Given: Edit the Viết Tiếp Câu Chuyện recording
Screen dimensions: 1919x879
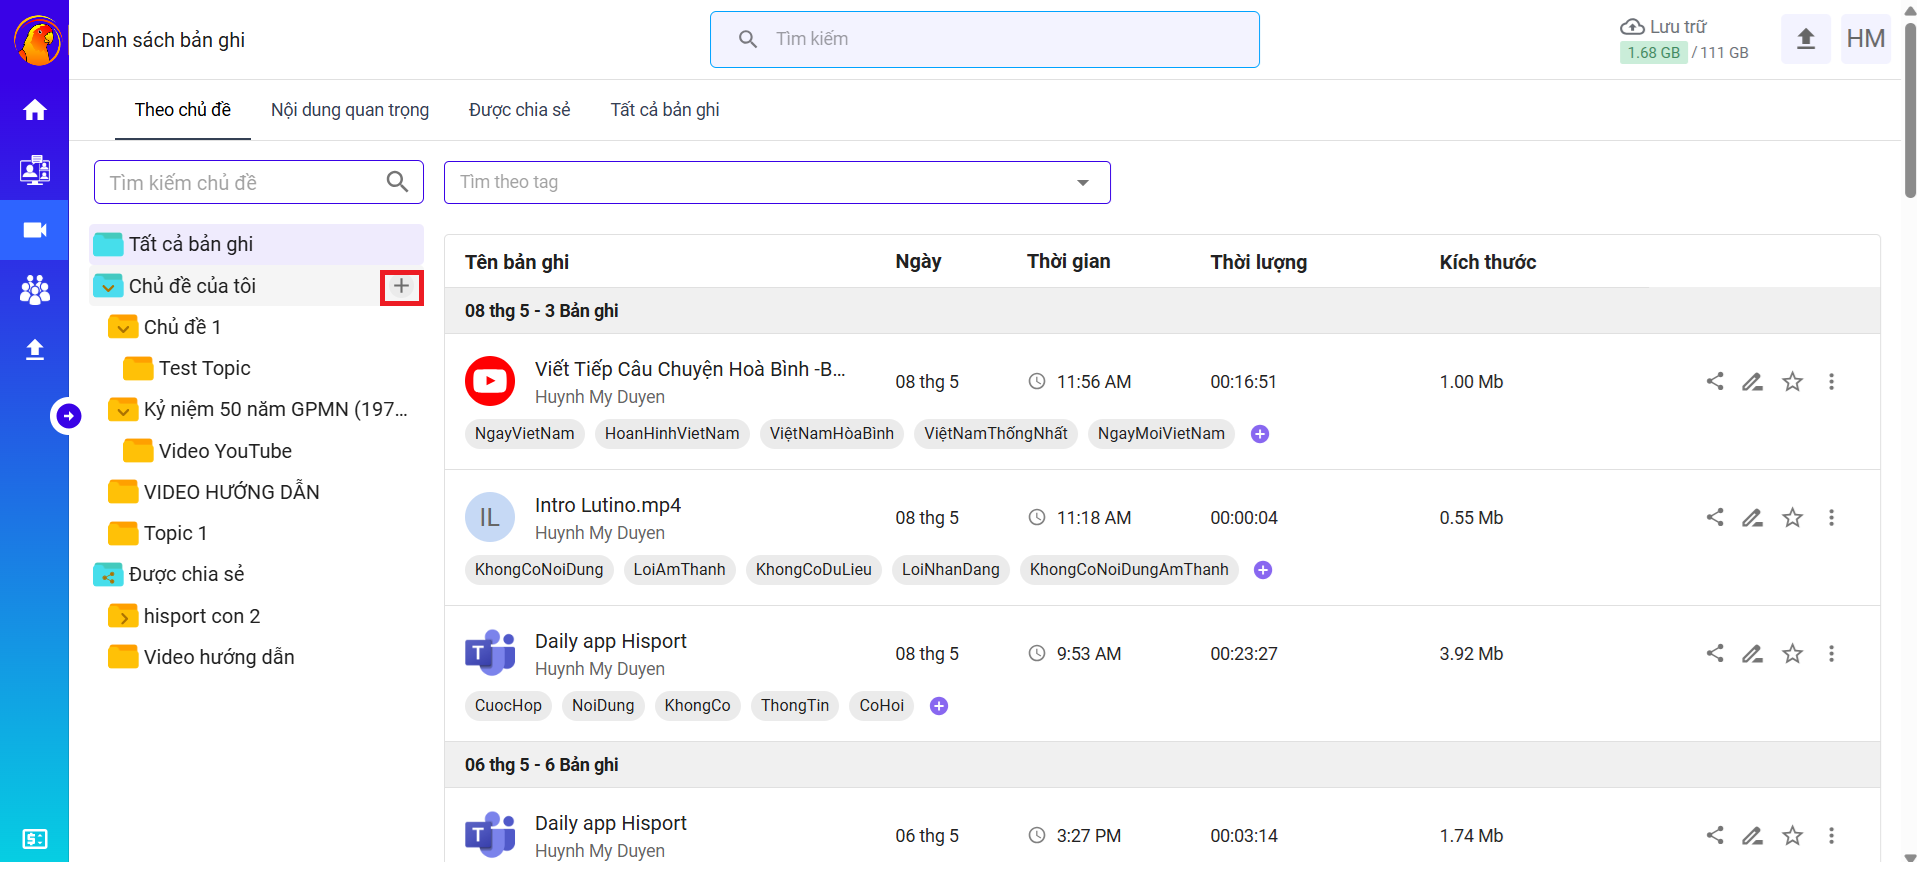Looking at the screenshot, I should (x=1753, y=381).
